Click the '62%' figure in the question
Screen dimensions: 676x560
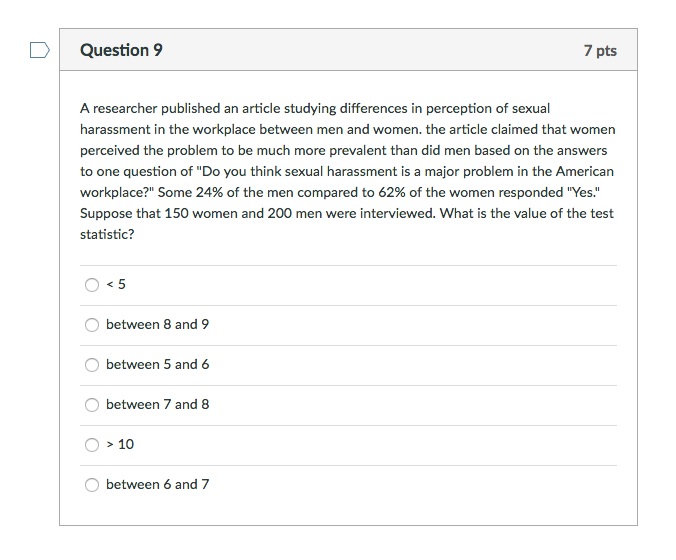[x=392, y=192]
